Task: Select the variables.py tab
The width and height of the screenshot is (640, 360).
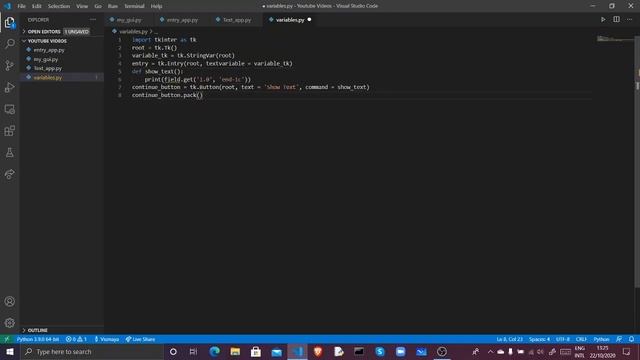Action: (x=290, y=20)
